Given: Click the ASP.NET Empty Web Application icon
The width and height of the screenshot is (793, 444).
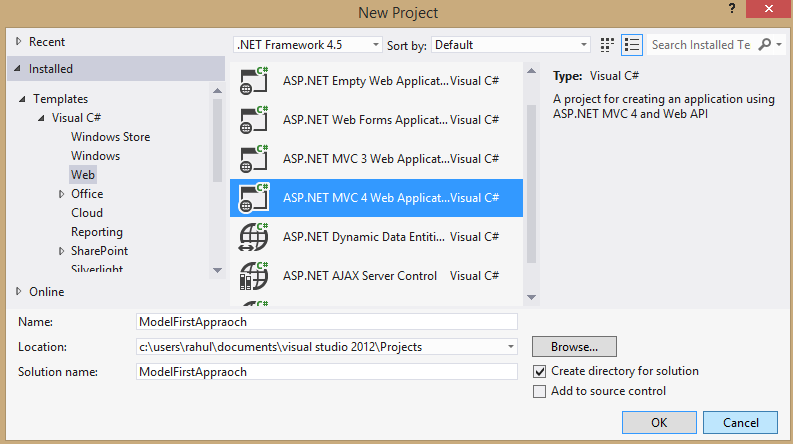Looking at the screenshot, I should (255, 81).
